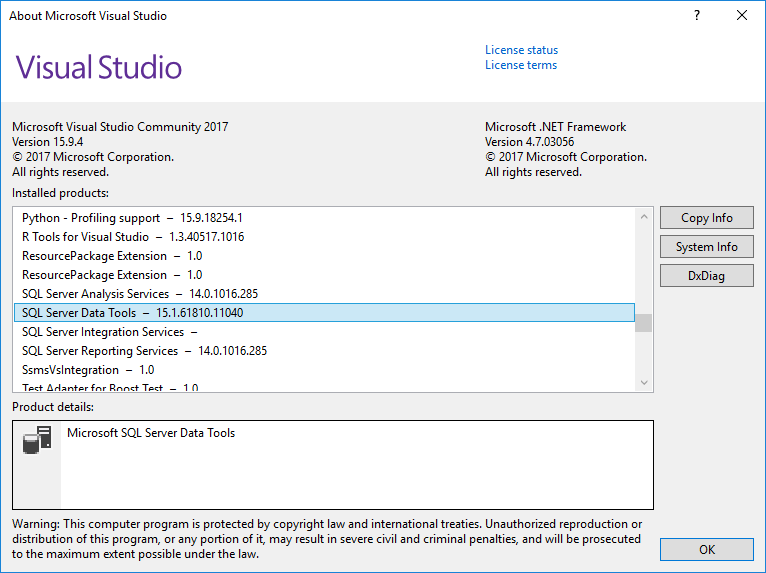
Task: Click the installed products scroll down arrow
Action: coord(644,382)
